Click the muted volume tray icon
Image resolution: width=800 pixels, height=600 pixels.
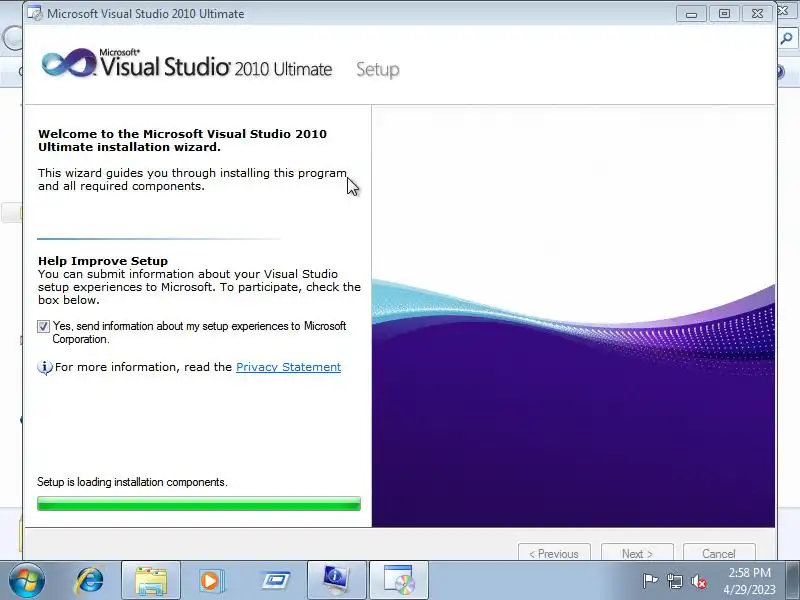698,581
